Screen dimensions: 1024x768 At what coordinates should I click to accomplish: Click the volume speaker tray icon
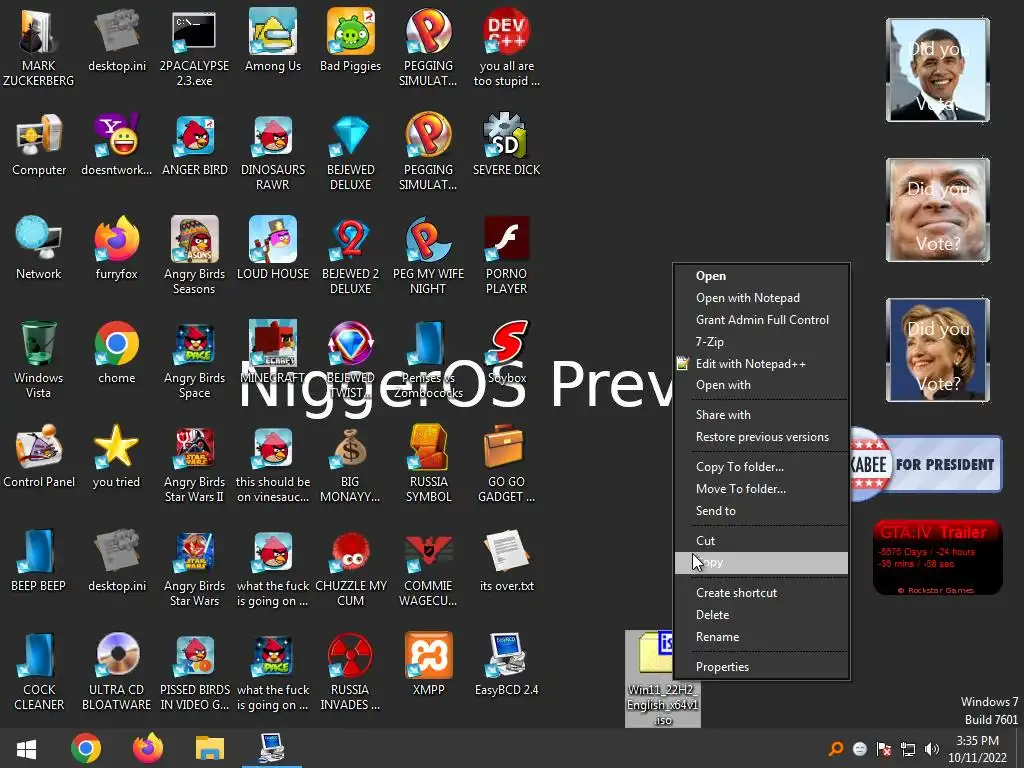click(x=932, y=749)
